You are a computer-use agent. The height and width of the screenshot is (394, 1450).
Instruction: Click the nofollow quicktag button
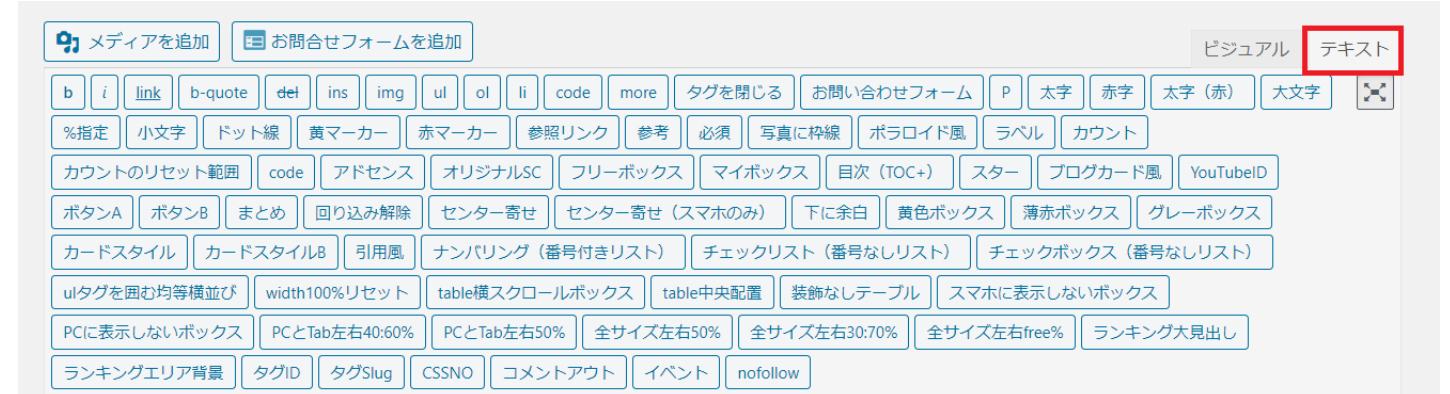(768, 373)
